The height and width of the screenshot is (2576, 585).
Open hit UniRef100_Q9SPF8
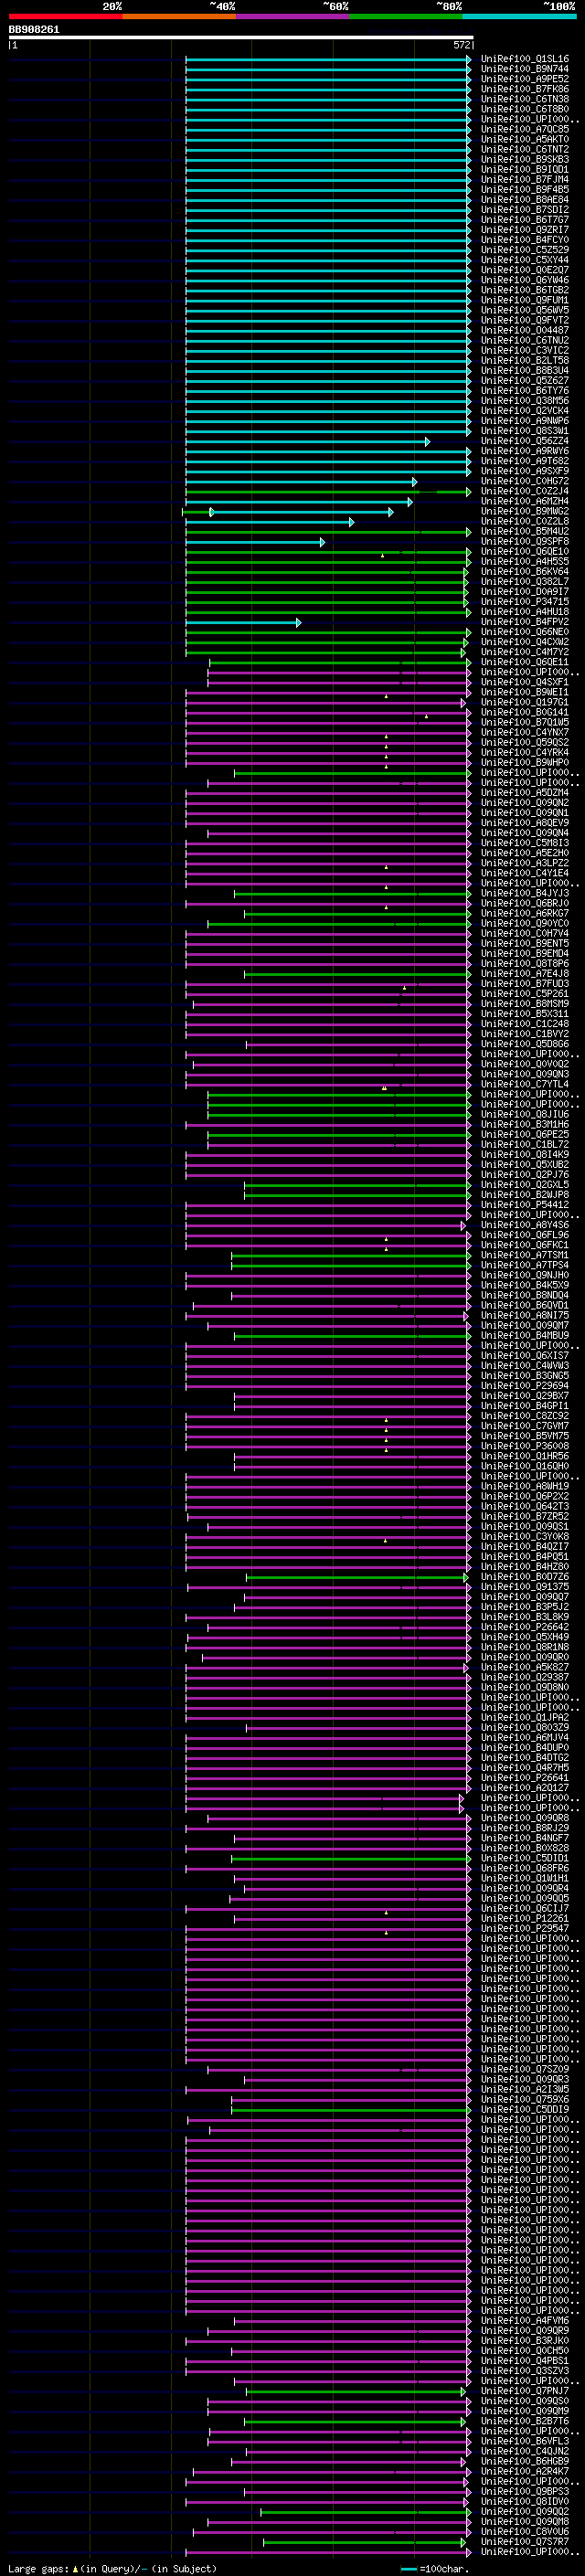[525, 542]
